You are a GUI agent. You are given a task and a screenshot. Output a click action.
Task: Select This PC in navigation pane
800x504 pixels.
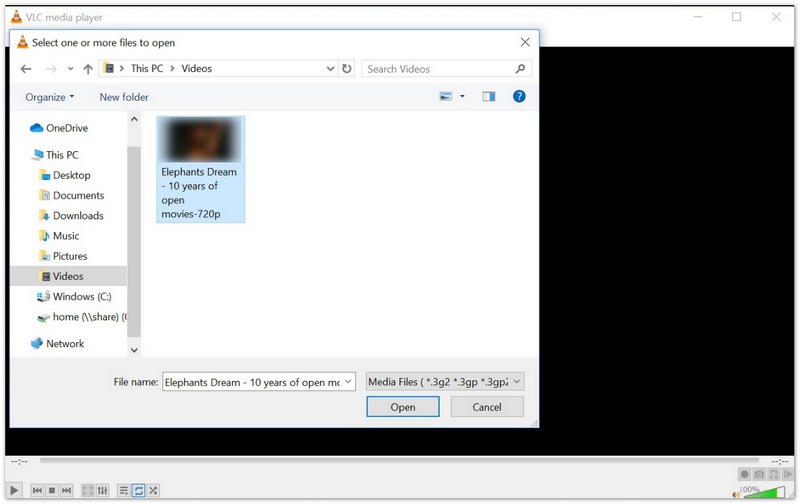click(55, 155)
